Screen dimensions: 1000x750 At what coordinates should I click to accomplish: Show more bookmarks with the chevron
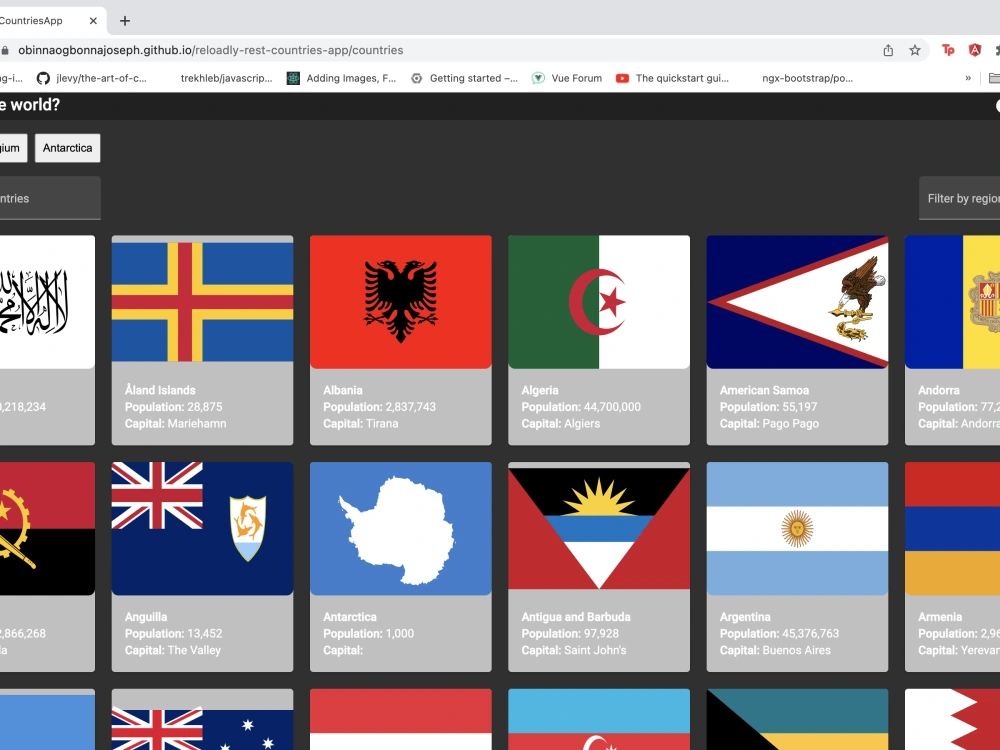[968, 78]
